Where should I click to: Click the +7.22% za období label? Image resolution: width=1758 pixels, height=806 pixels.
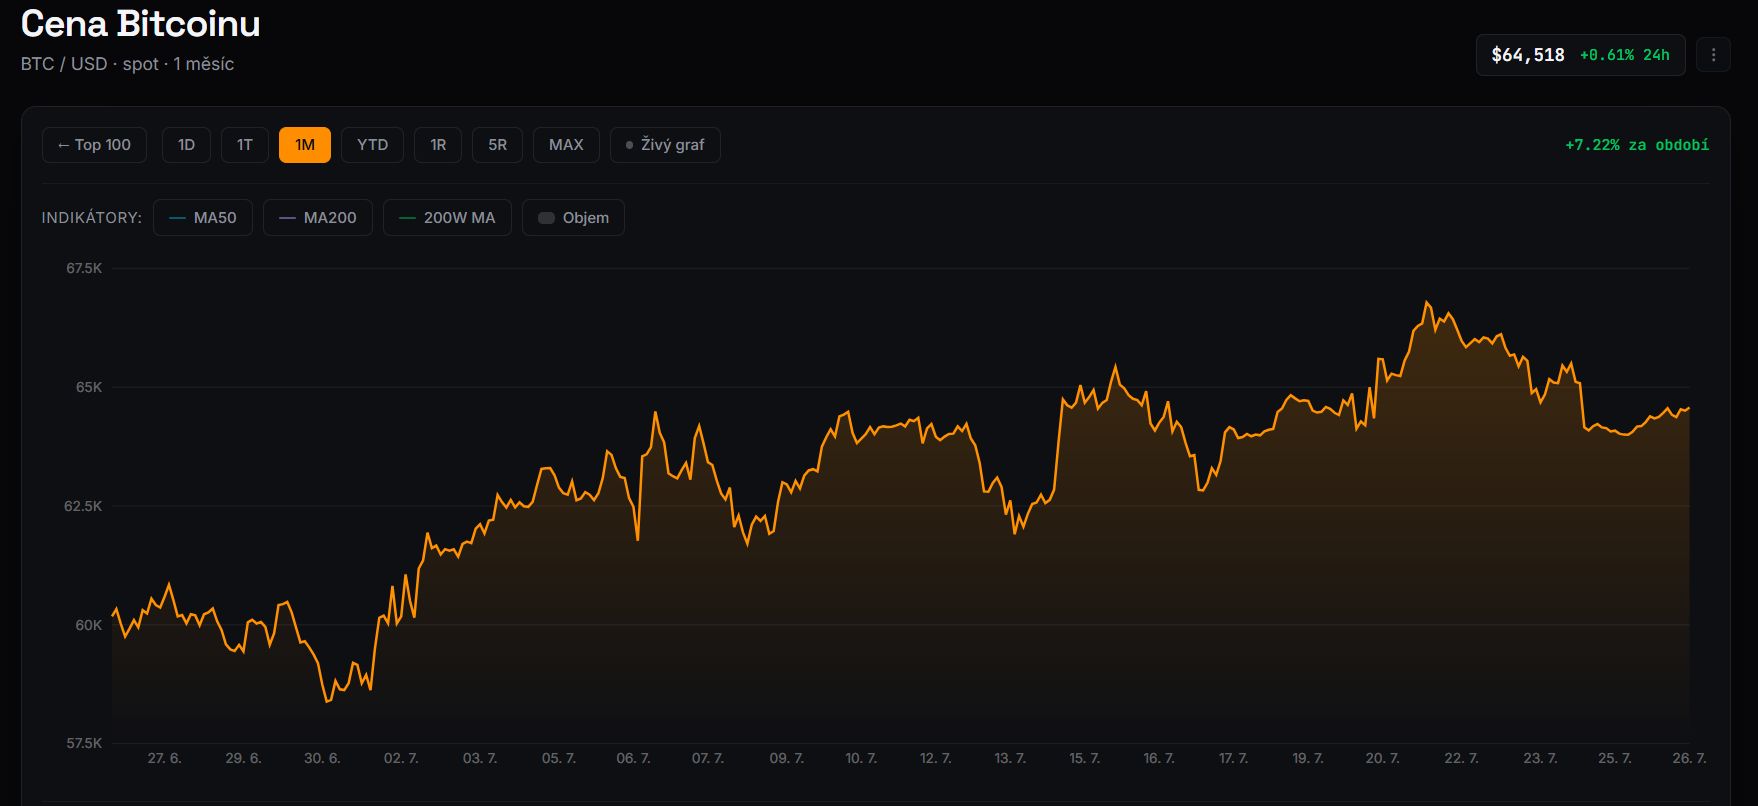(x=1637, y=145)
